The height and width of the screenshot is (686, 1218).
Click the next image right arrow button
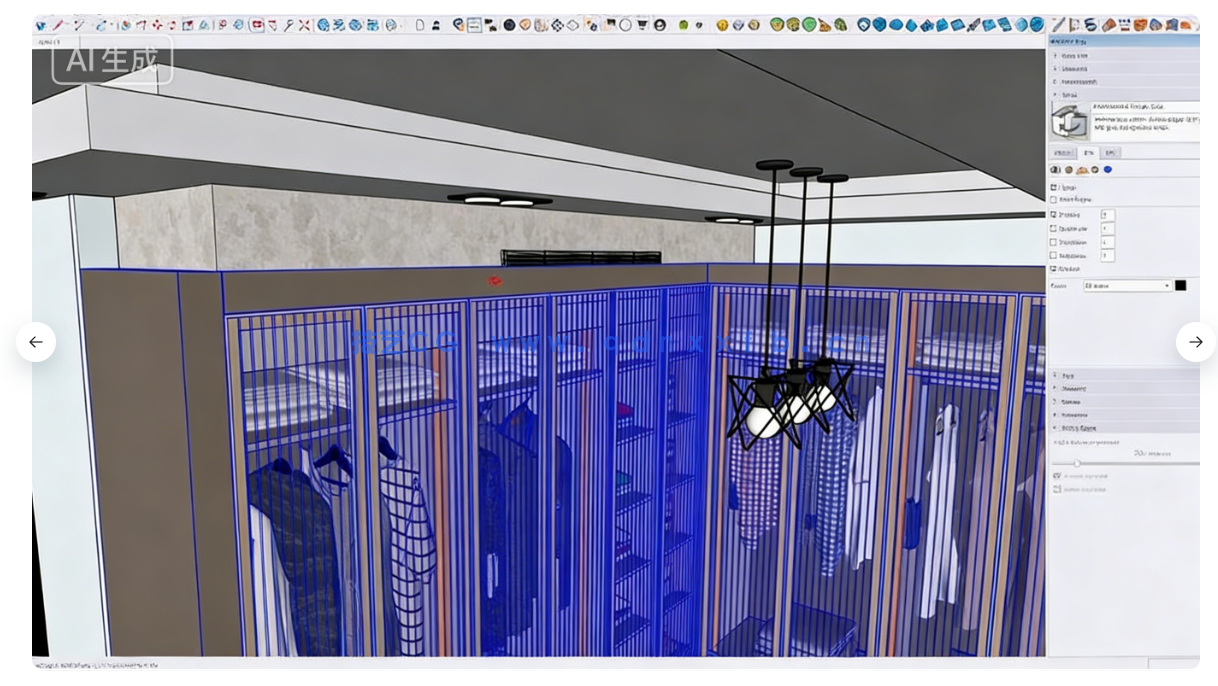tap(1195, 342)
